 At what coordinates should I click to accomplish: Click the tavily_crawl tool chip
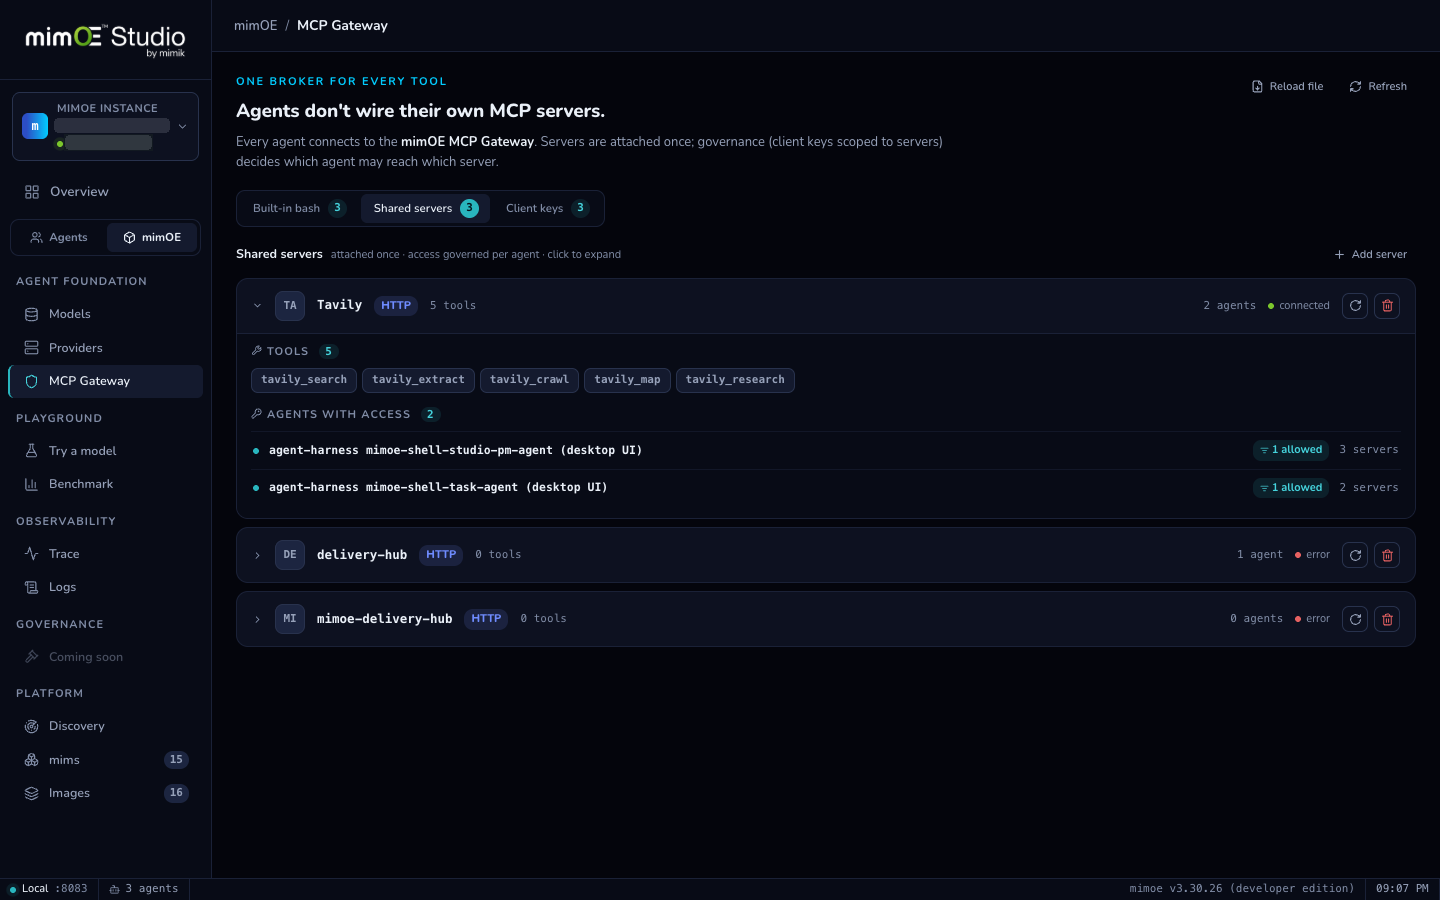tap(529, 380)
